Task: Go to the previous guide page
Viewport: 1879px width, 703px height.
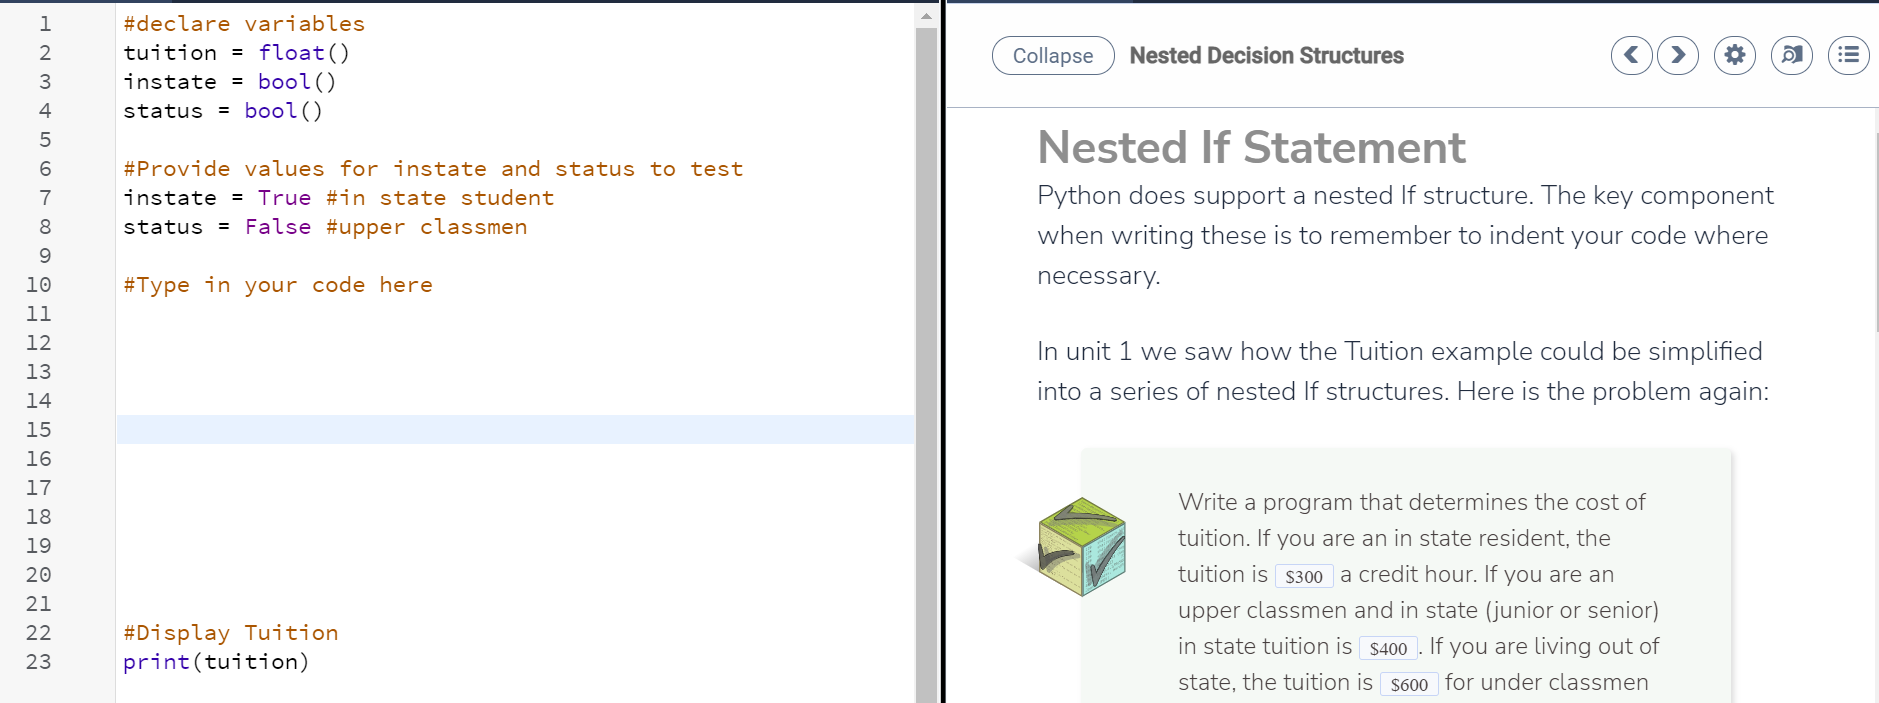Action: (x=1631, y=55)
